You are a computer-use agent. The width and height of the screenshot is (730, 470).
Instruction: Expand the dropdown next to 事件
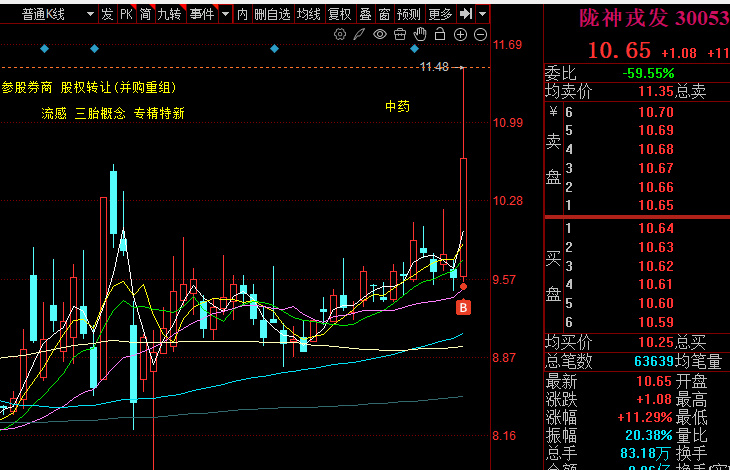[x=225, y=14]
